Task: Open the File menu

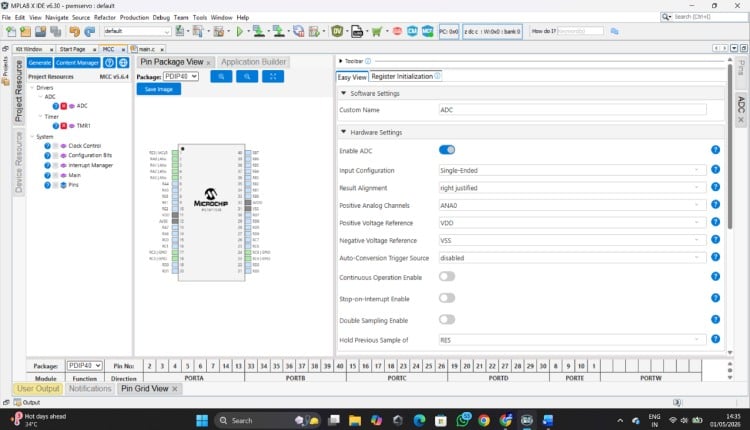Action: [6, 18]
